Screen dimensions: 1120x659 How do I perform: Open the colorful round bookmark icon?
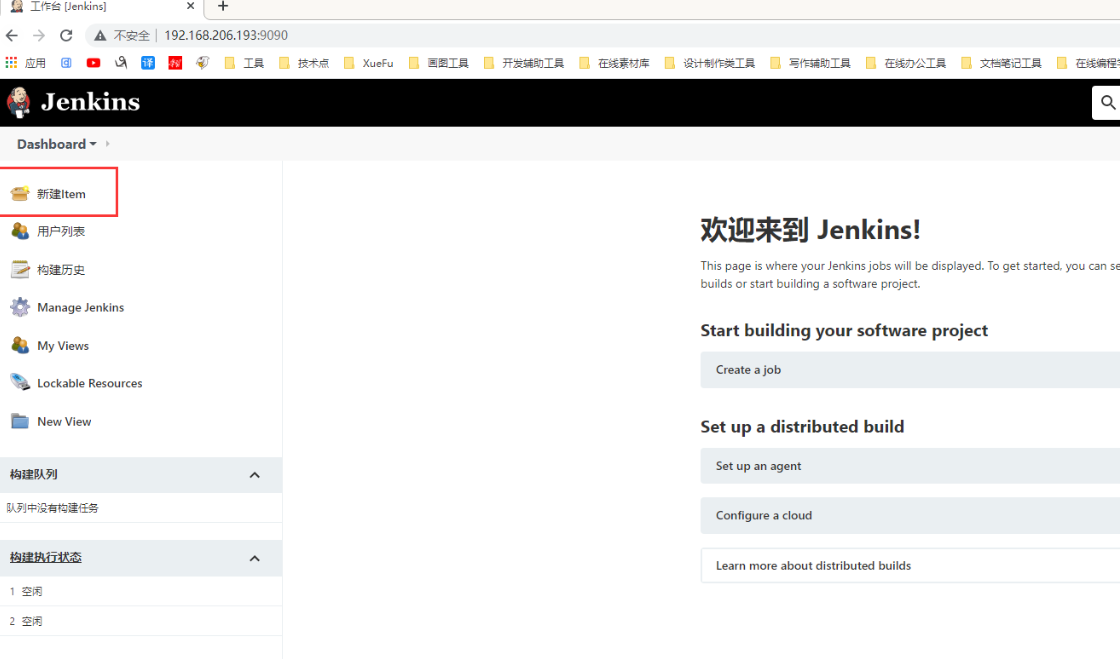click(203, 63)
